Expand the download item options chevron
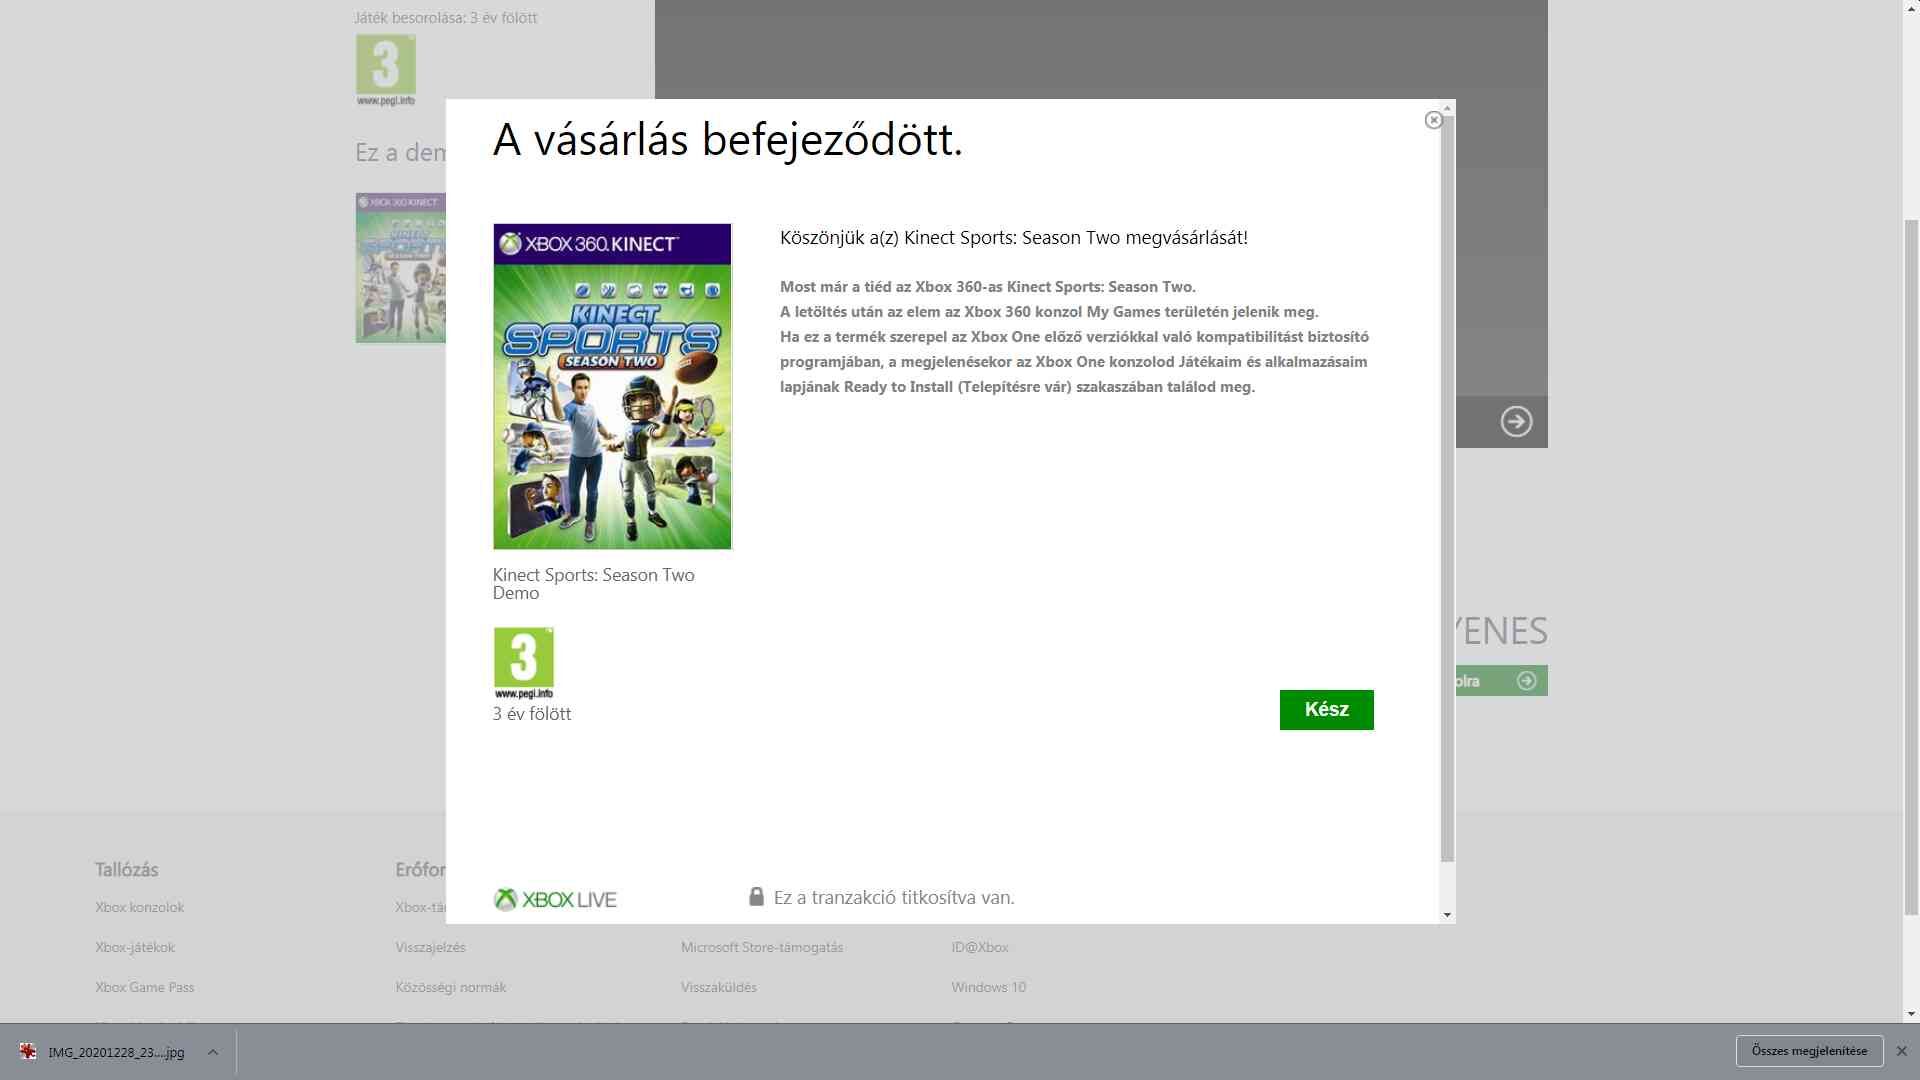The height and width of the screenshot is (1080, 1920). coord(212,1052)
